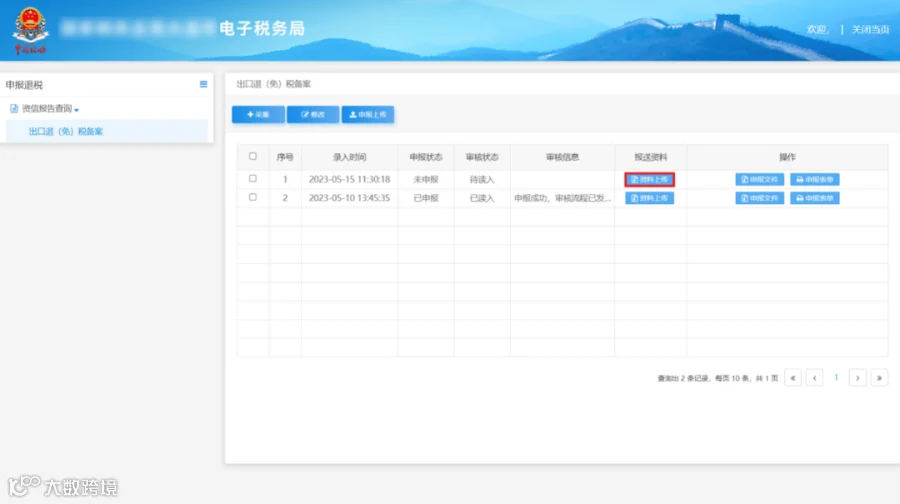
Task: Open 申报文件 for row 1
Action: coord(759,179)
